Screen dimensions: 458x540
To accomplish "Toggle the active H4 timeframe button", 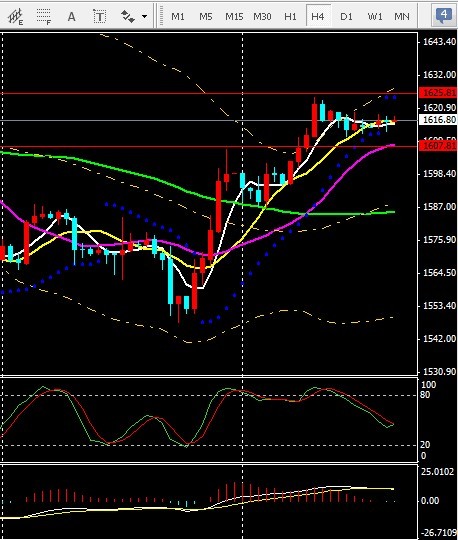I will pyautogui.click(x=318, y=16).
